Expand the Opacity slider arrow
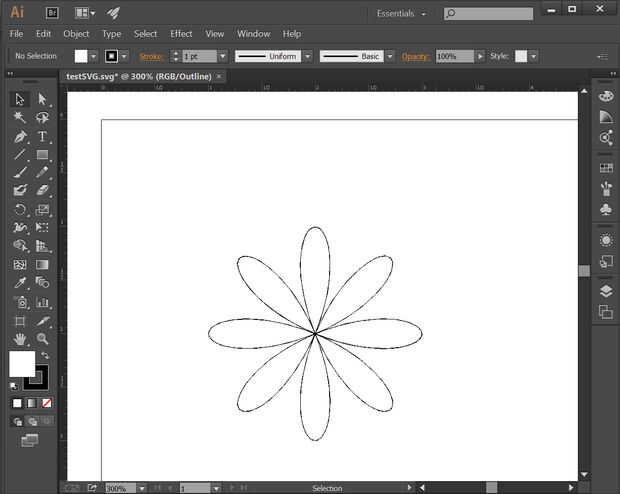Screen dimensions: 620x494 pyautogui.click(x=480, y=56)
